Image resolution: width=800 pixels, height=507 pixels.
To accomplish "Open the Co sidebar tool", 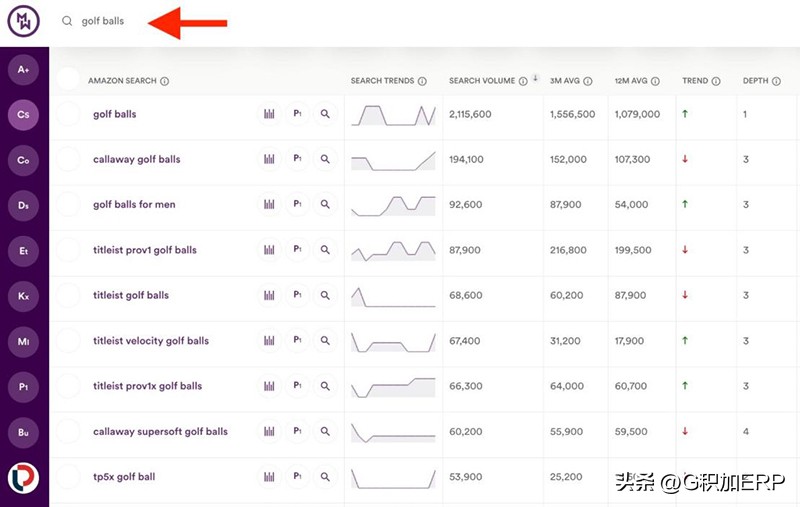I will [x=23, y=160].
